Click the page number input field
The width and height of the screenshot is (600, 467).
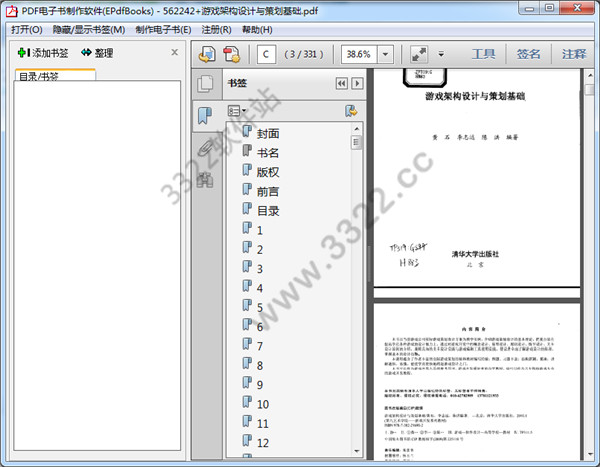[x=266, y=54]
